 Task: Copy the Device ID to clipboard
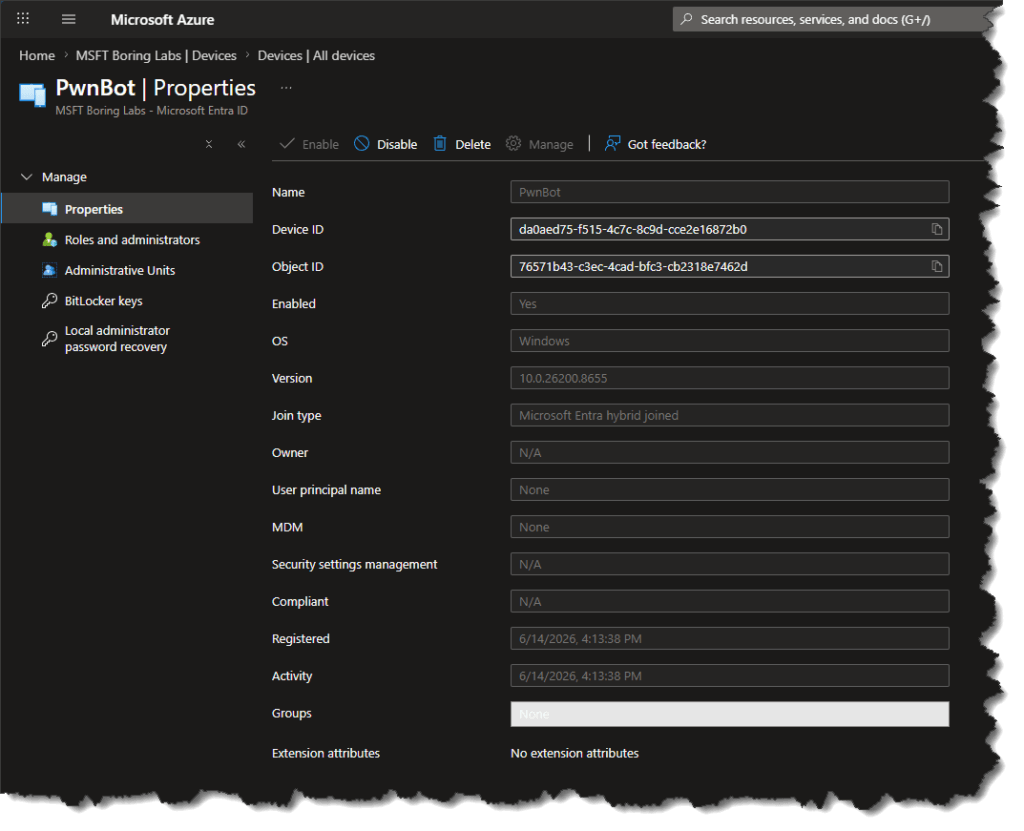(936, 229)
